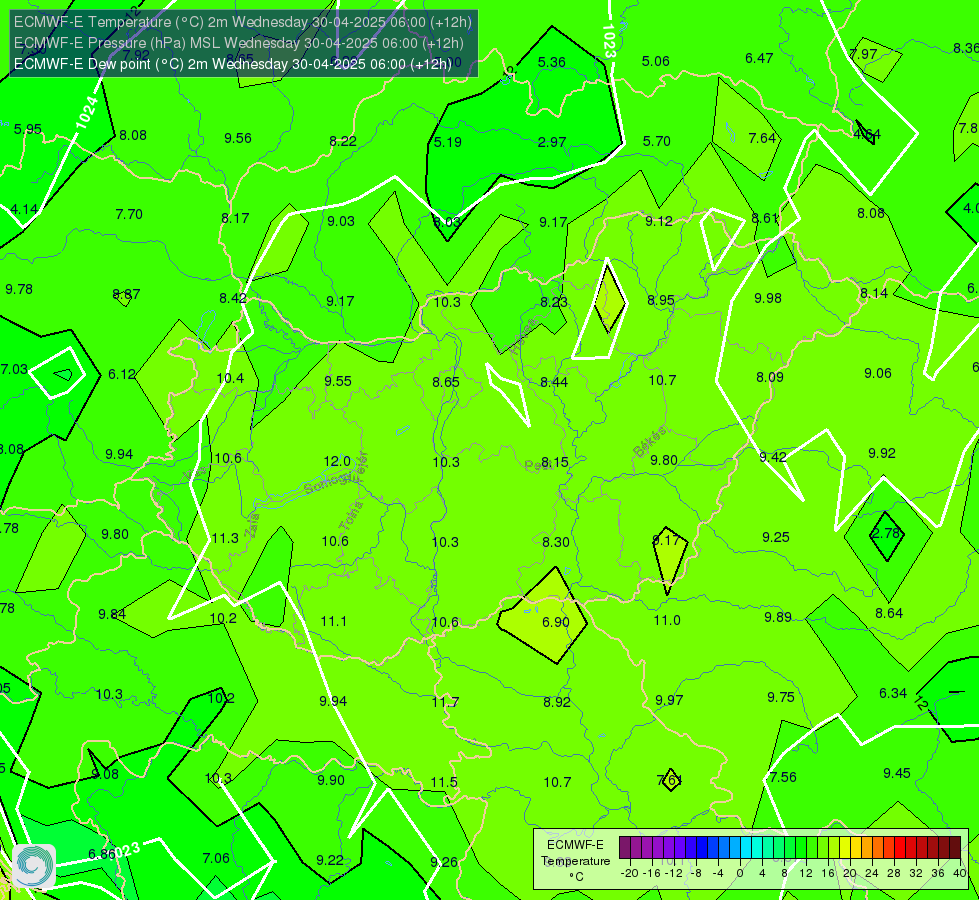This screenshot has height=900, width=979.
Task: Click the 1024 isobar label
Action: [87, 113]
